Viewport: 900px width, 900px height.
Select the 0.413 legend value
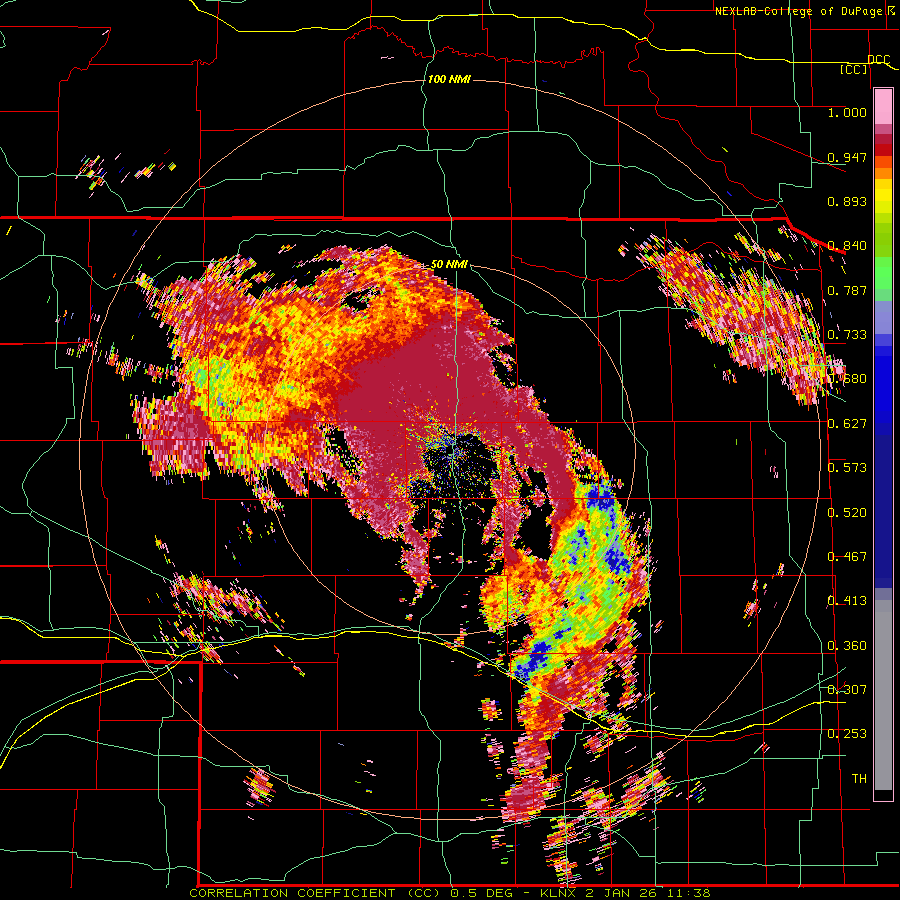point(847,601)
